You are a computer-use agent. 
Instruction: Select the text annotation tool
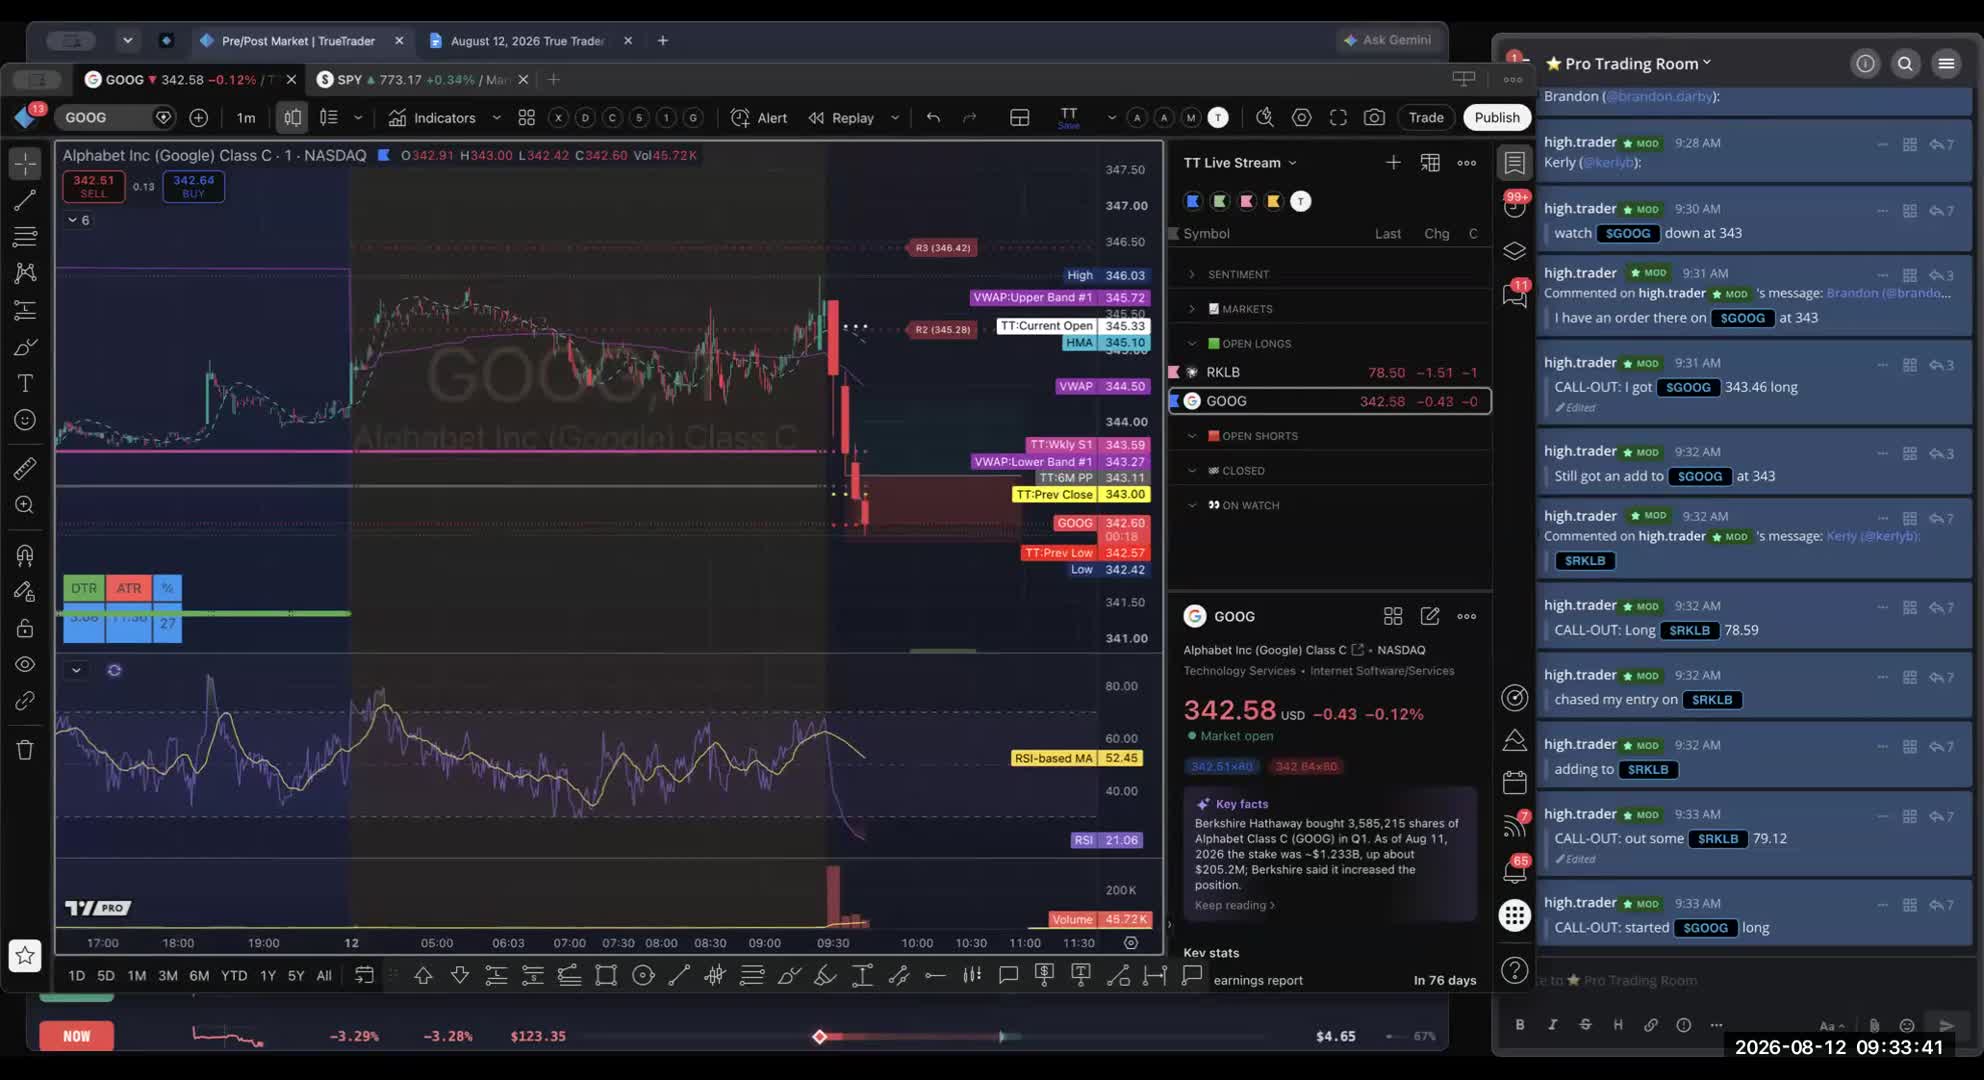[25, 383]
